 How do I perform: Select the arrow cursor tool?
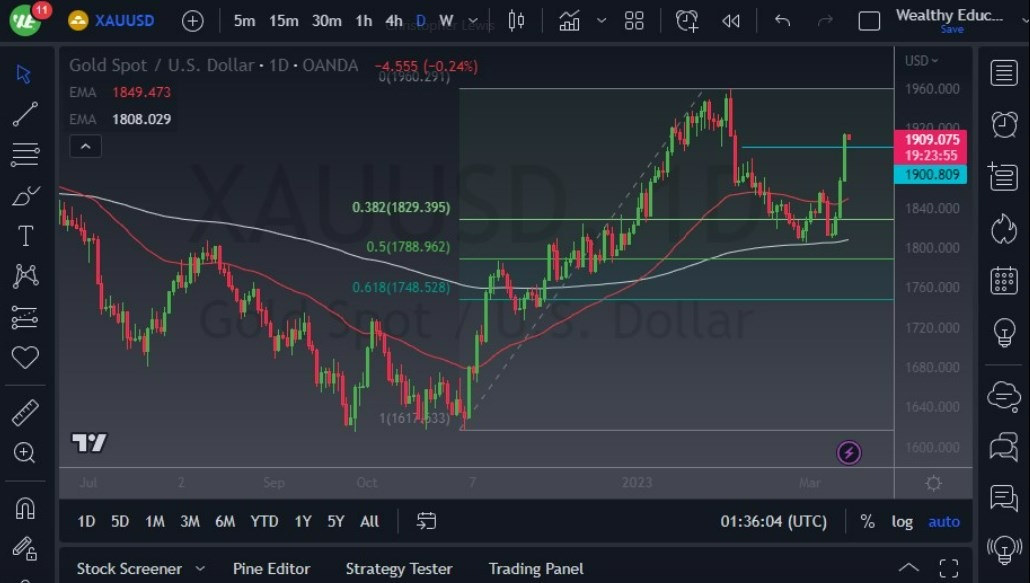click(24, 74)
